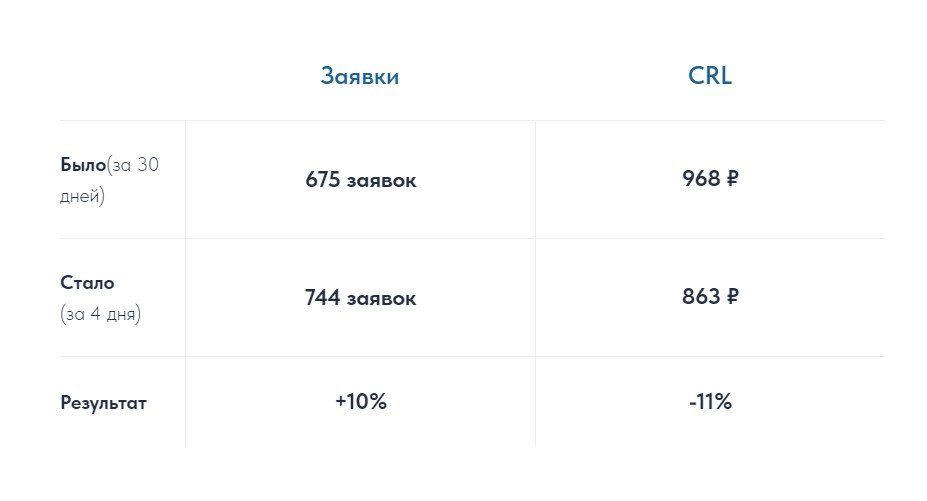Click the '(за 4 дня)' subtext
The height and width of the screenshot is (501, 927).
tap(101, 314)
